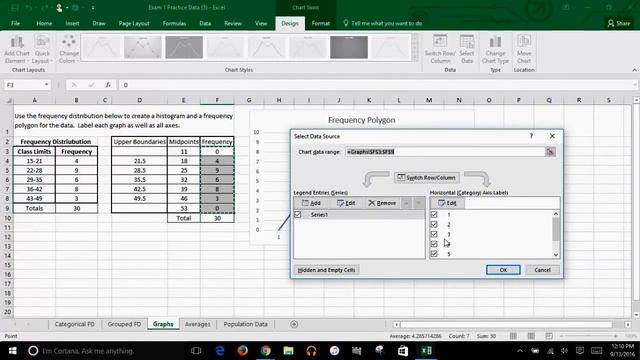Screen dimensions: 640x360
Task: Open the Format chart tools tab
Action: (x=320, y=23)
